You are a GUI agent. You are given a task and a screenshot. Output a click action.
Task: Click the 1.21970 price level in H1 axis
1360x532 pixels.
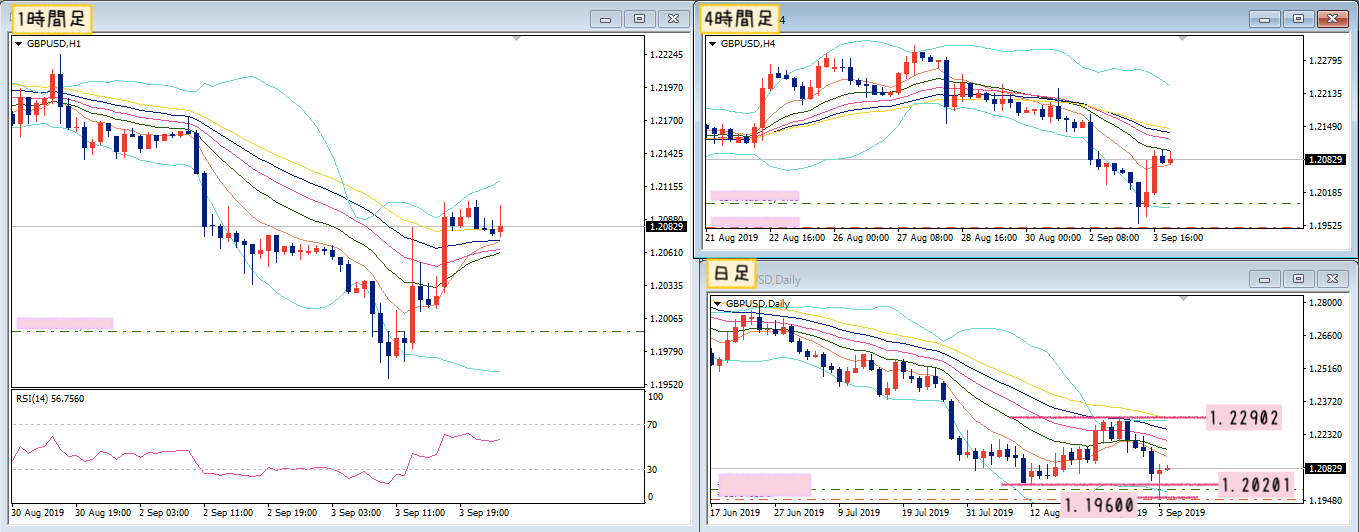667,87
